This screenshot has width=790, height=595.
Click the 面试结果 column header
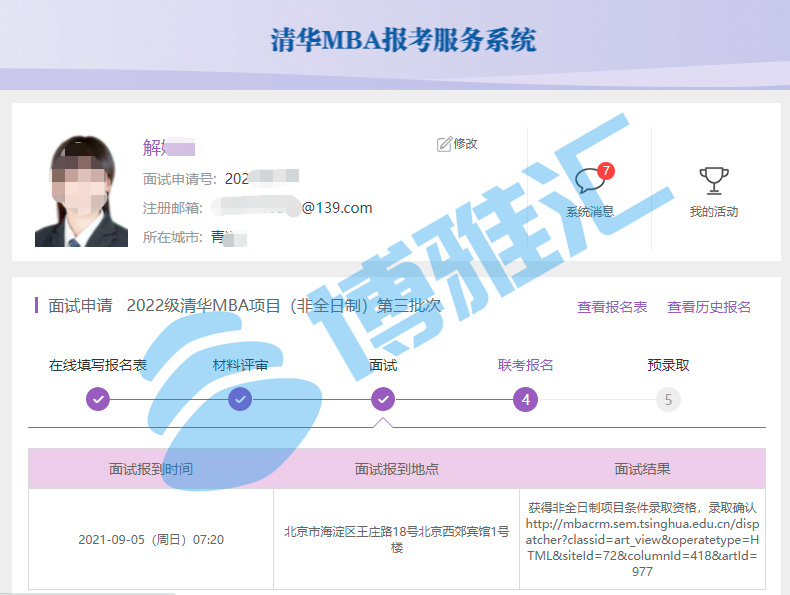point(642,469)
